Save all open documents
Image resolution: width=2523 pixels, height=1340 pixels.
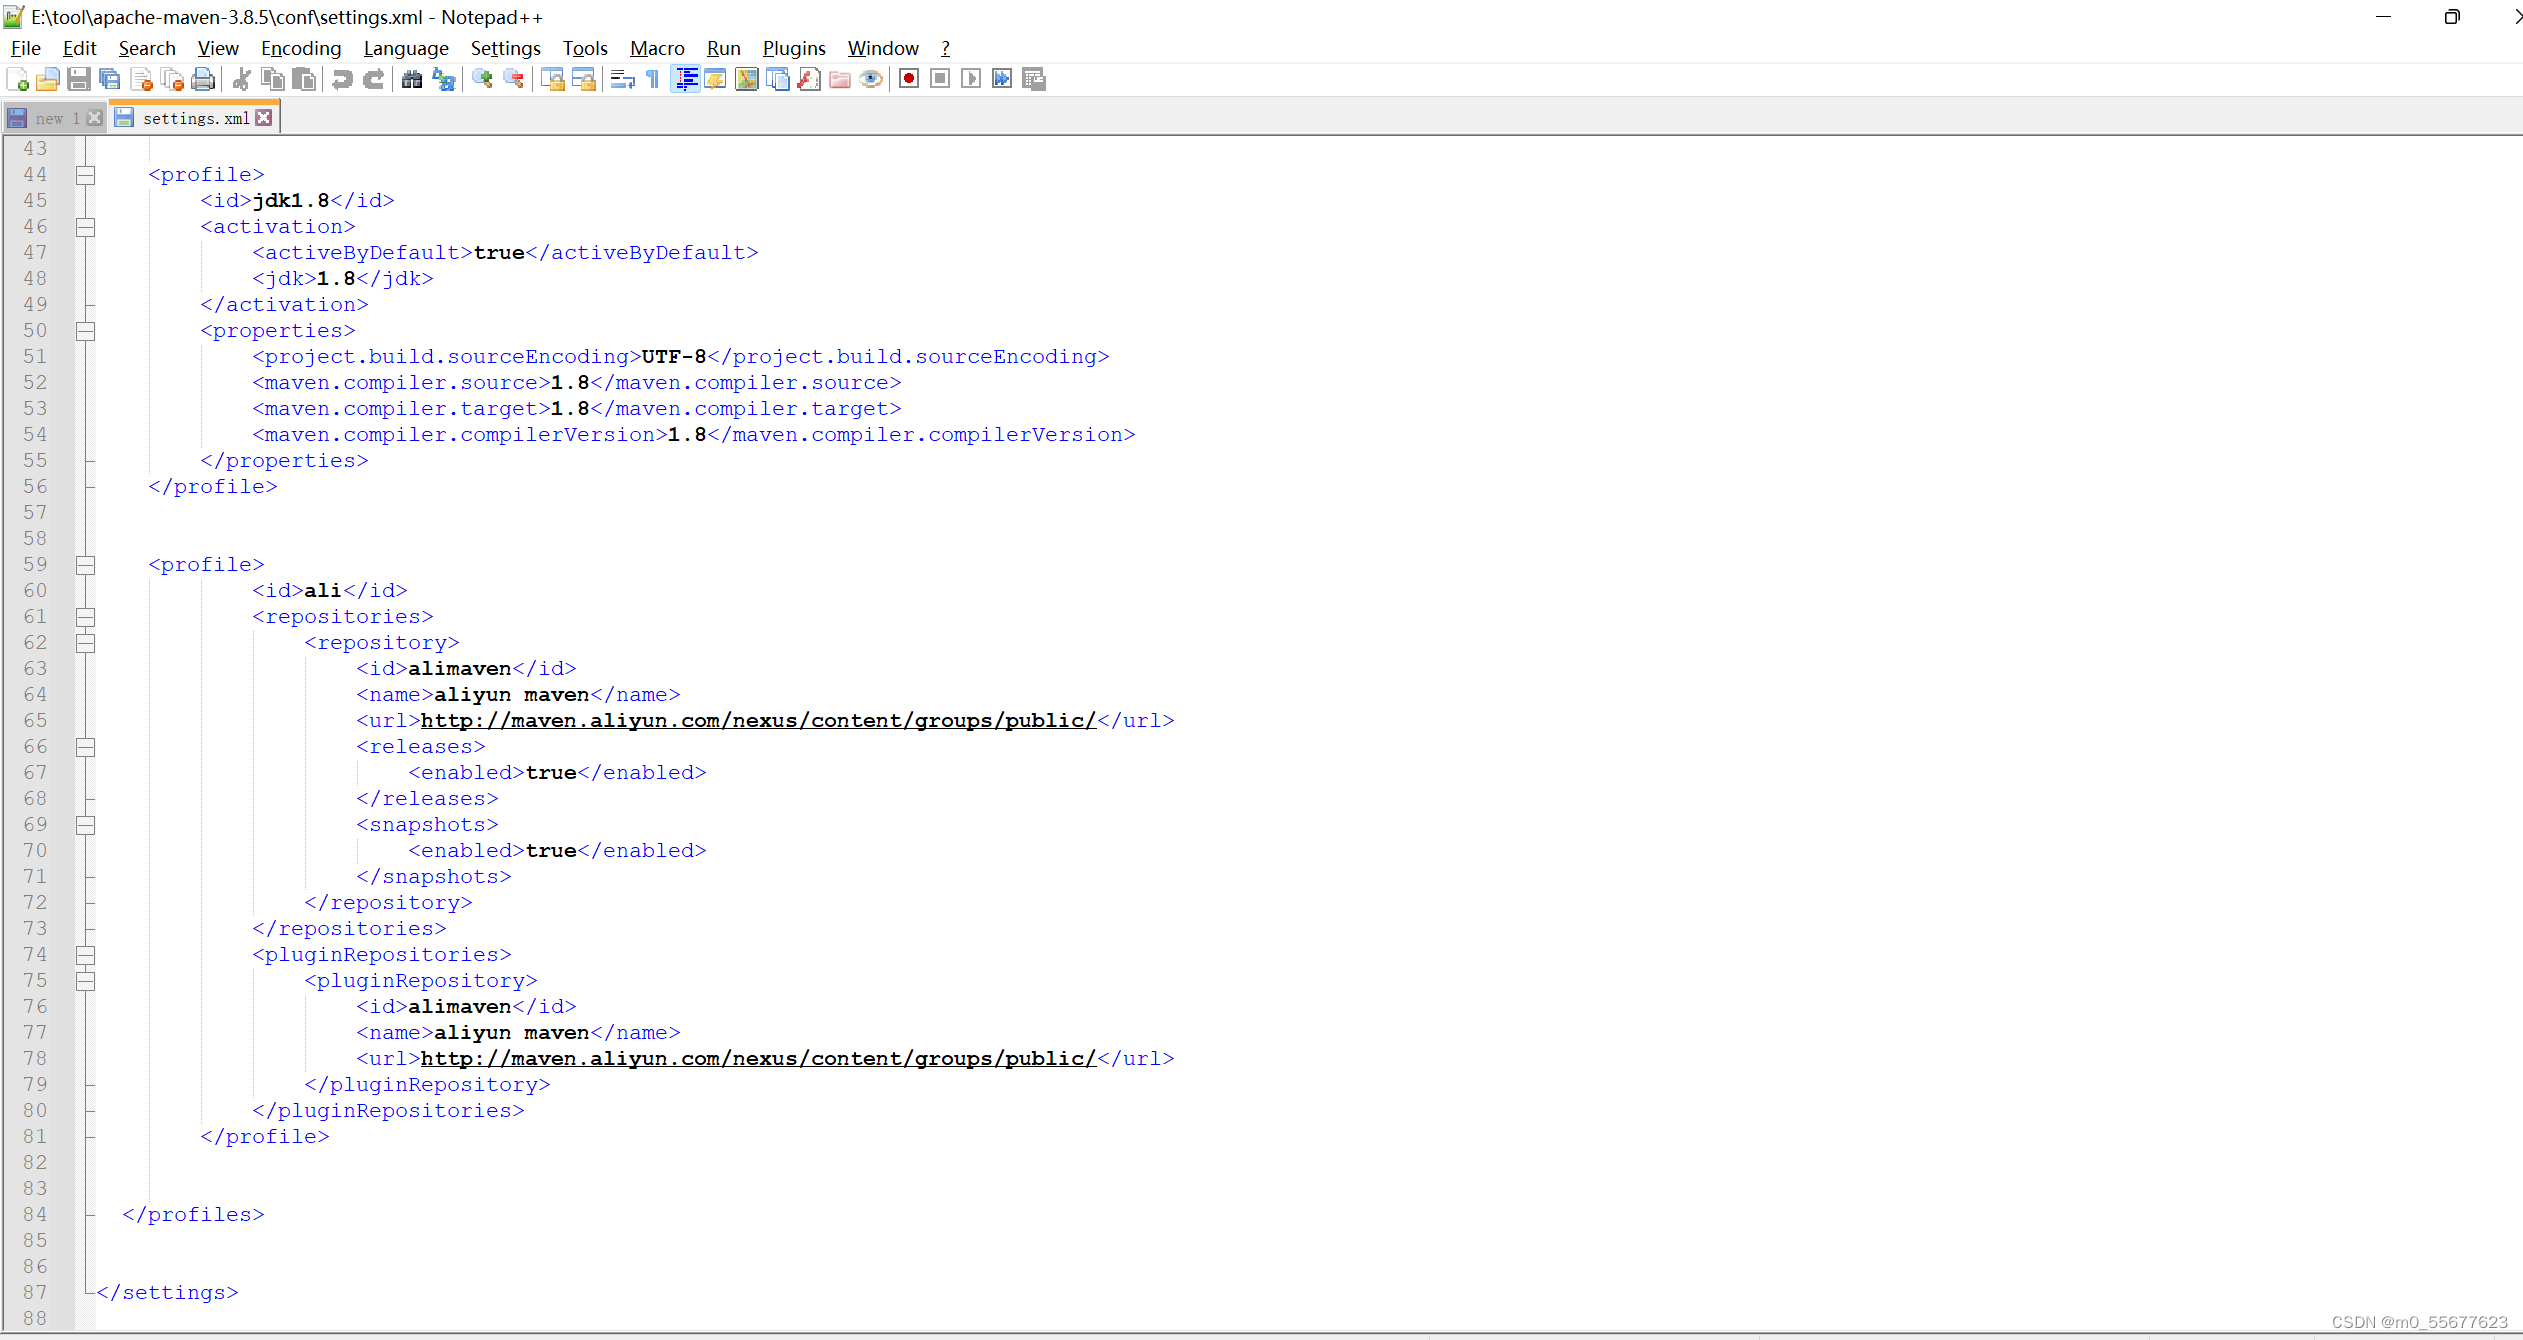click(110, 79)
